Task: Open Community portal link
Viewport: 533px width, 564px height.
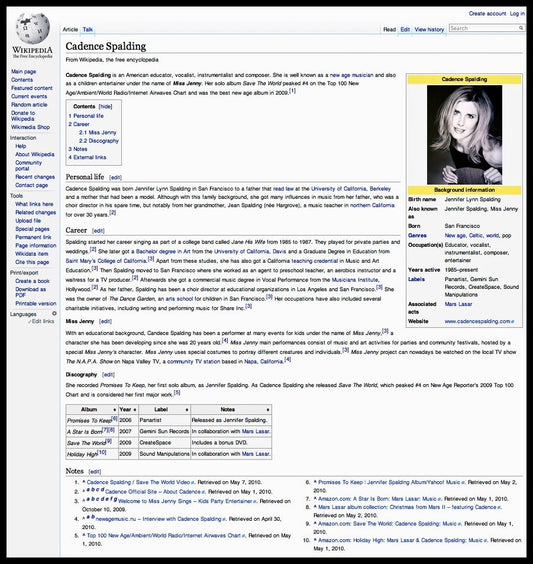Action: [28, 165]
